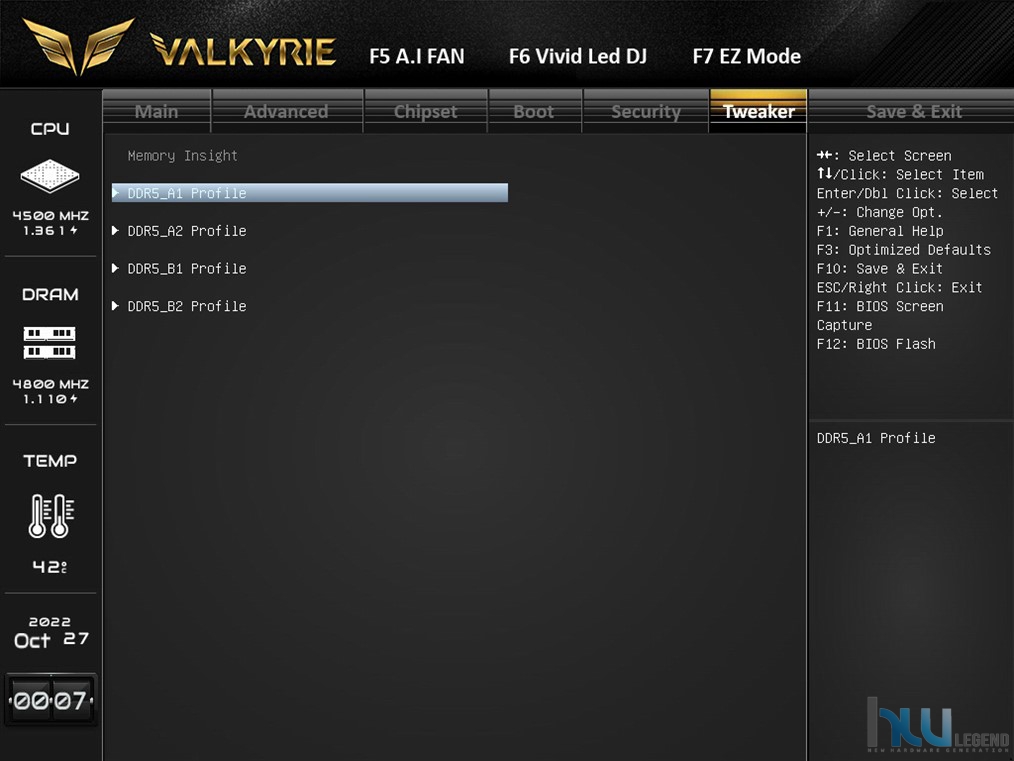Click the CPU label in sidebar

tap(50, 129)
